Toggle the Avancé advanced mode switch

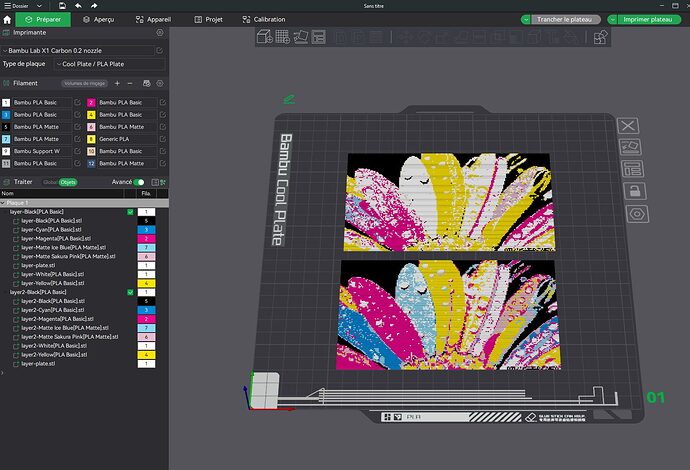(139, 182)
